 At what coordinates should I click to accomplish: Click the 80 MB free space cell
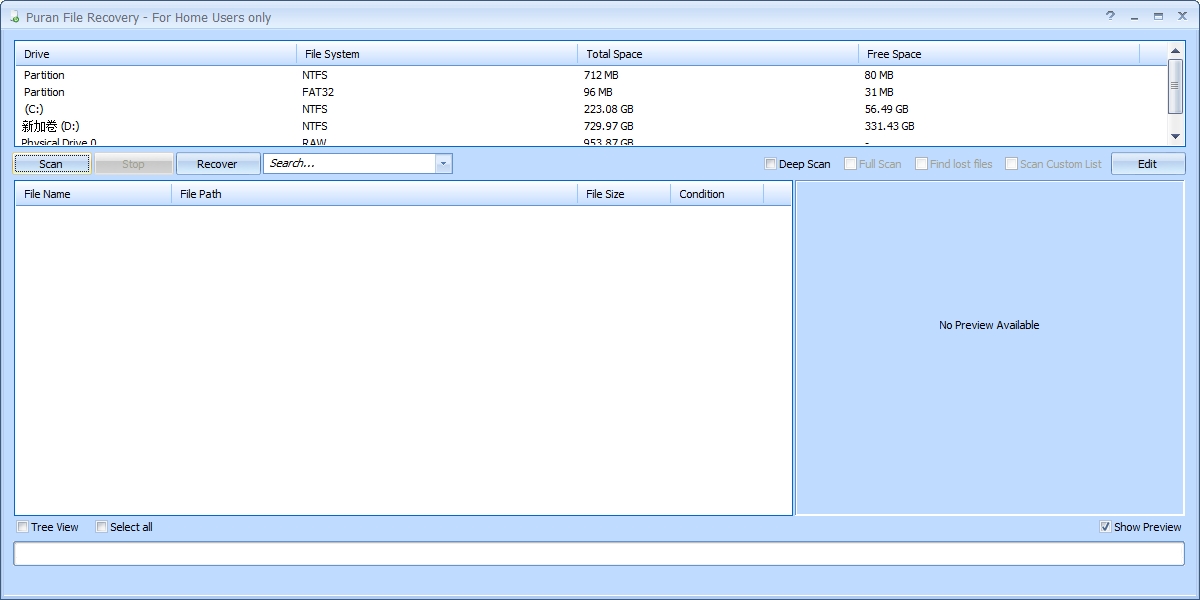click(879, 75)
